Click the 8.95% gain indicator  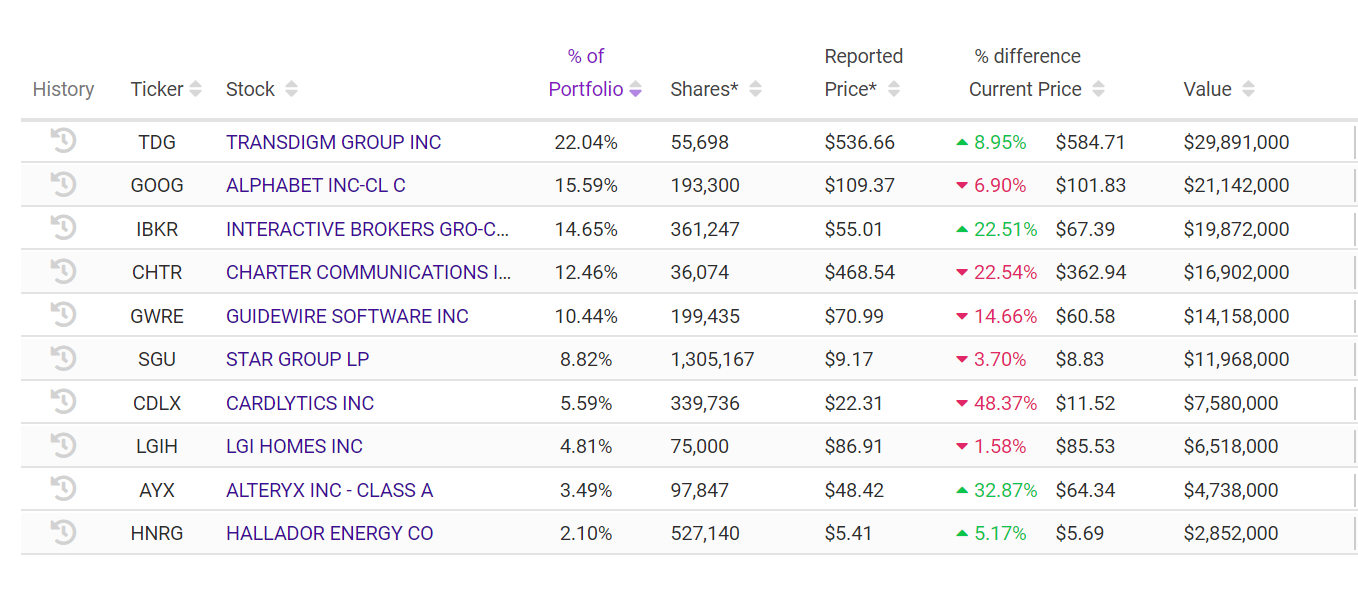[x=991, y=142]
